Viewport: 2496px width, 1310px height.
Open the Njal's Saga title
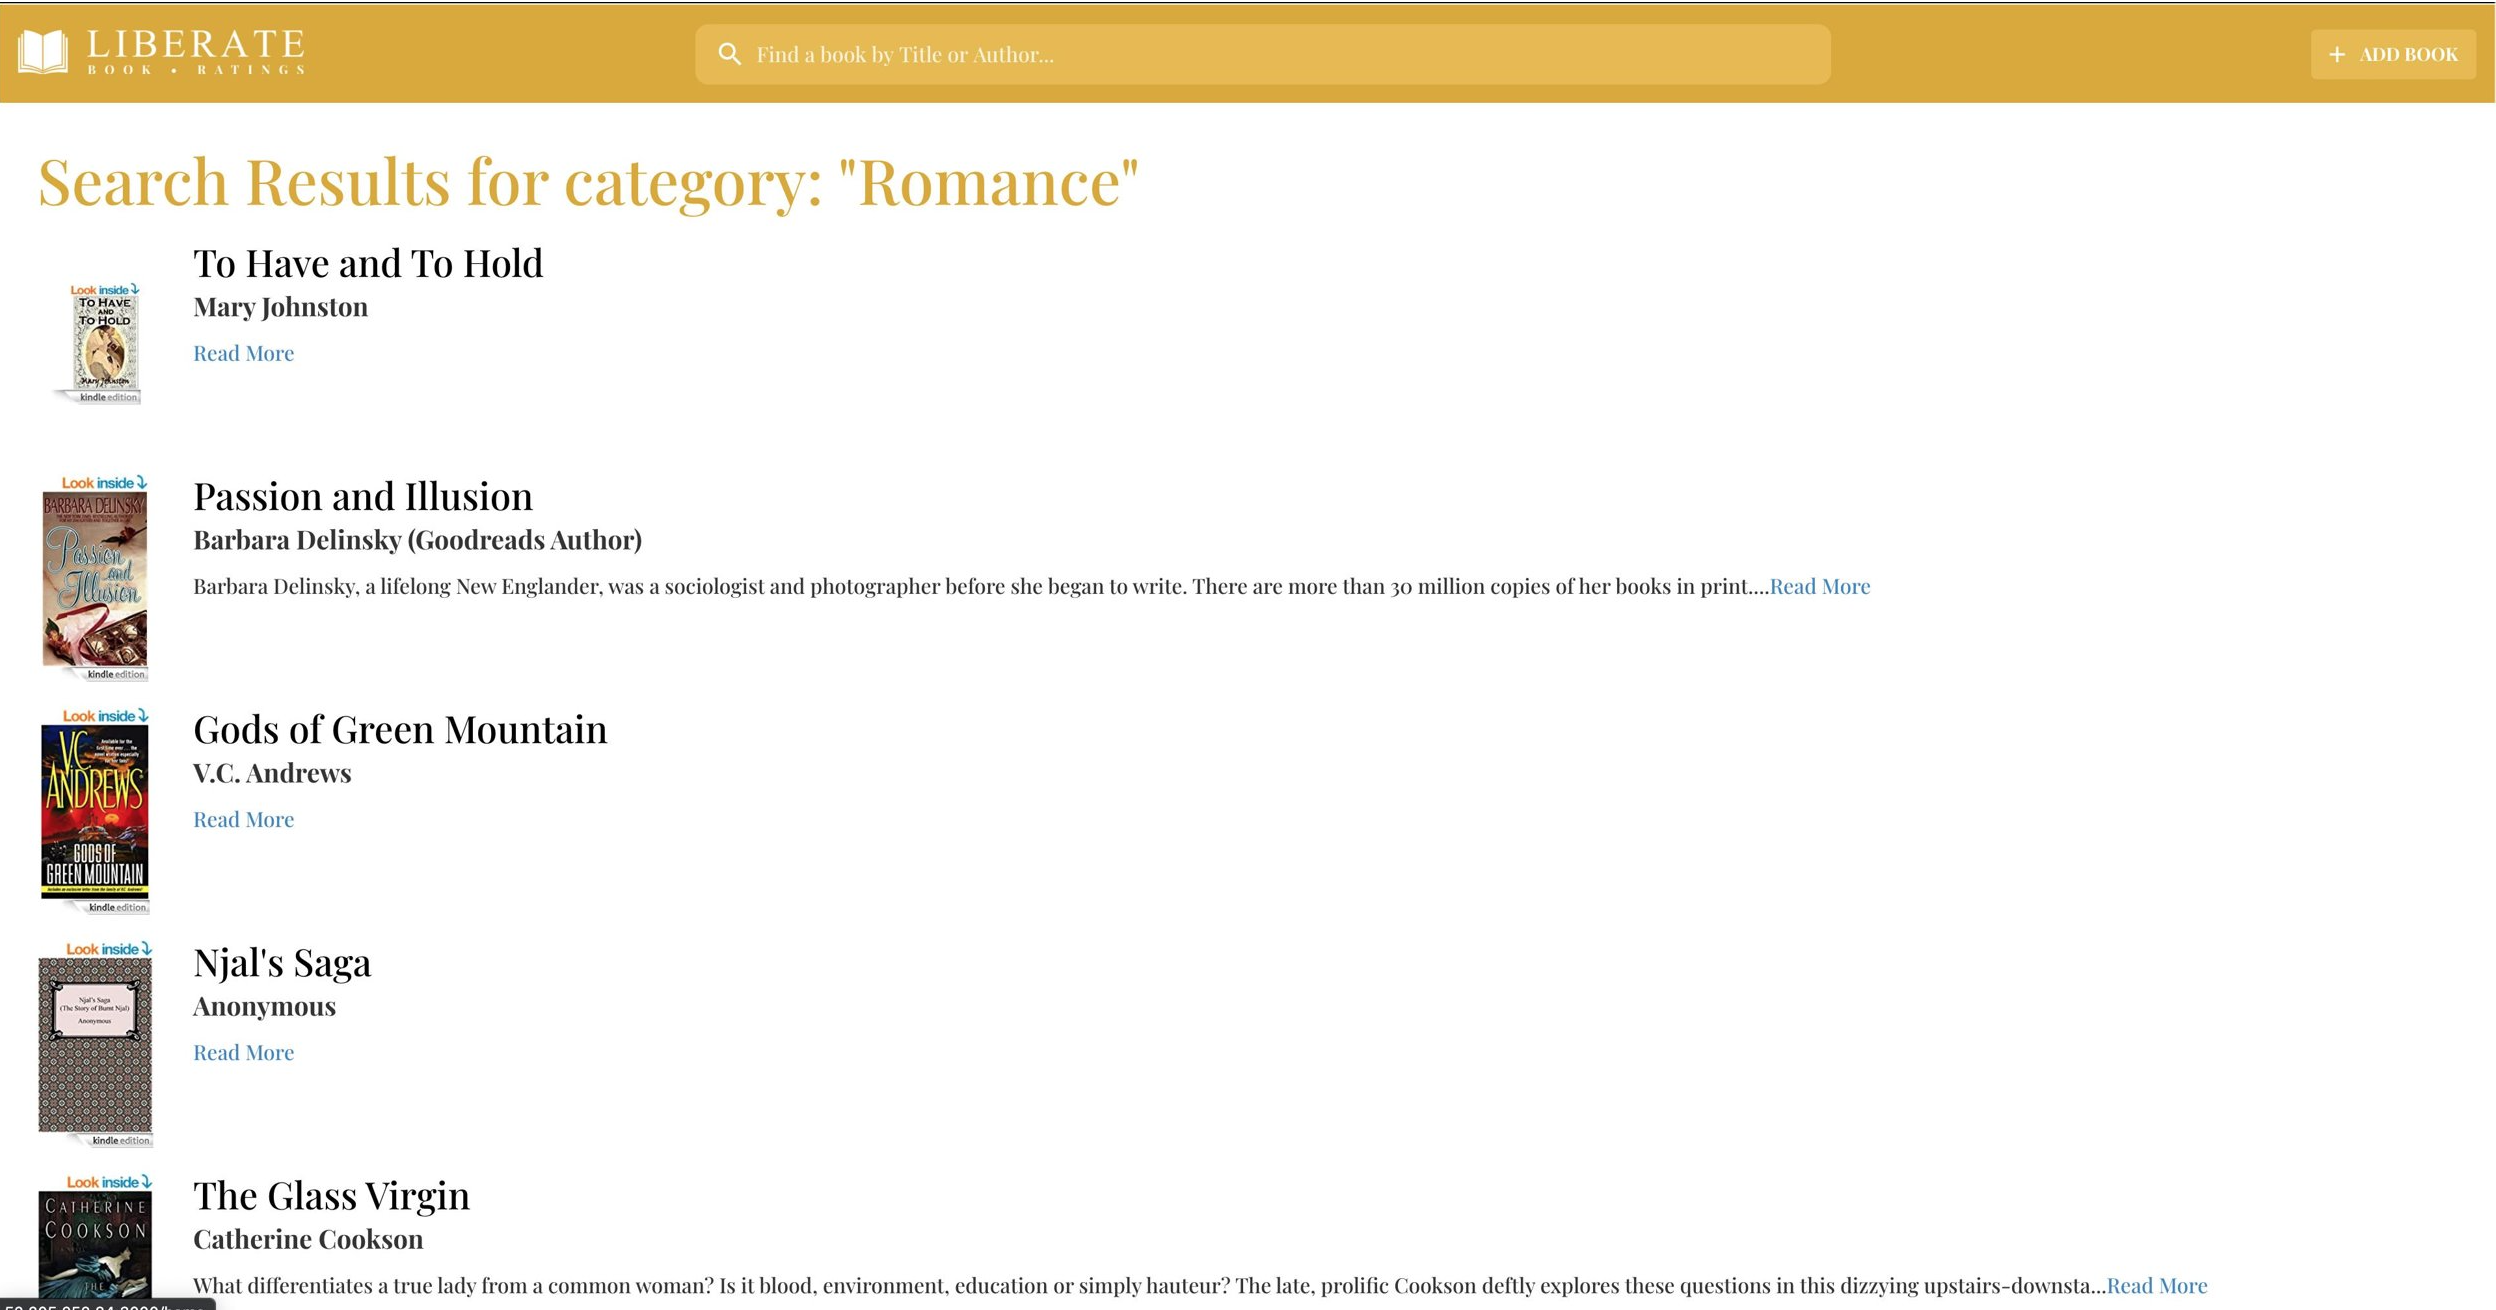point(282,963)
